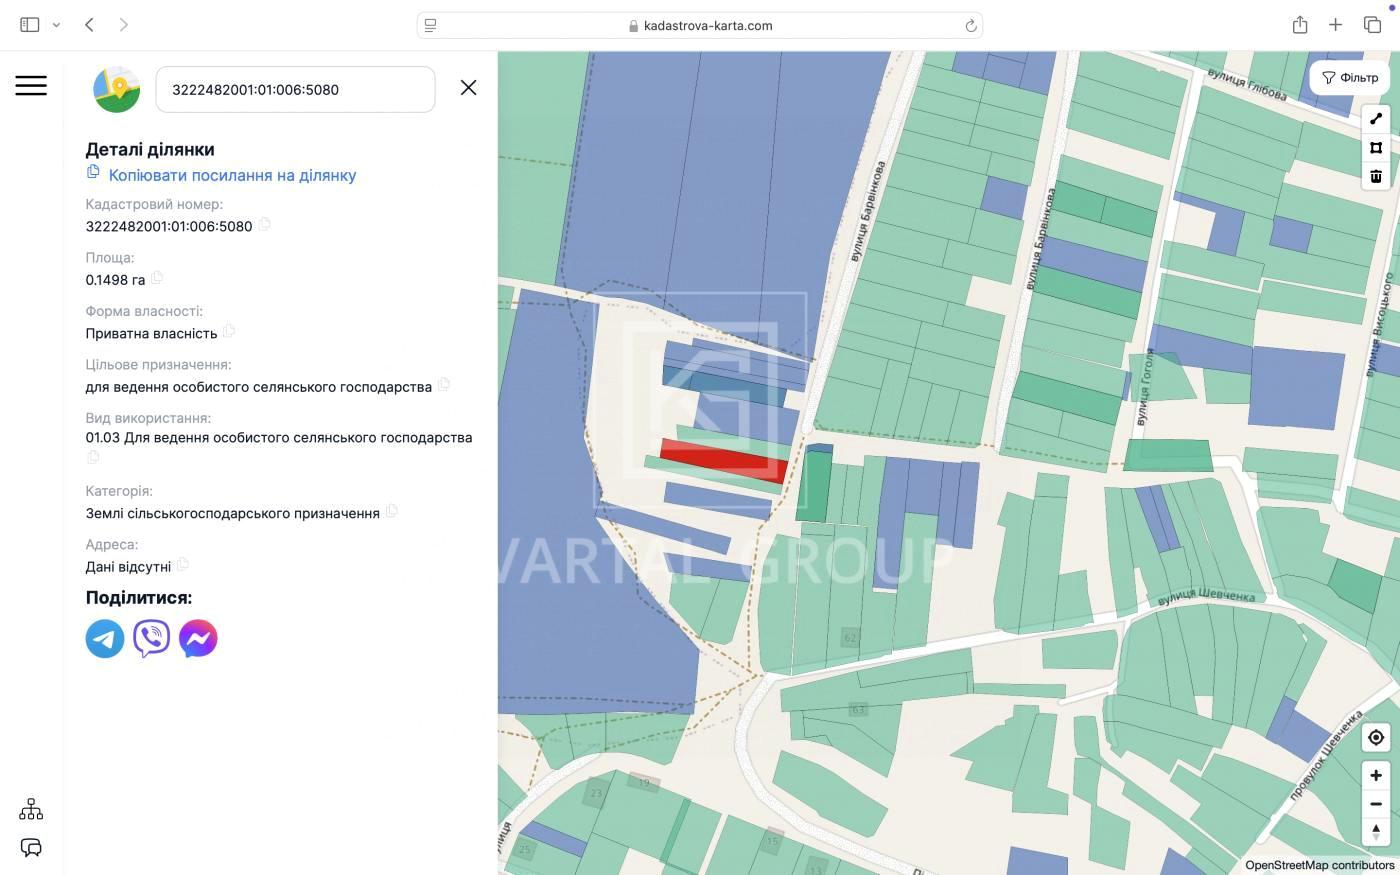Click the trash icon to delete measurements
The image size is (1400, 875).
pyautogui.click(x=1376, y=177)
